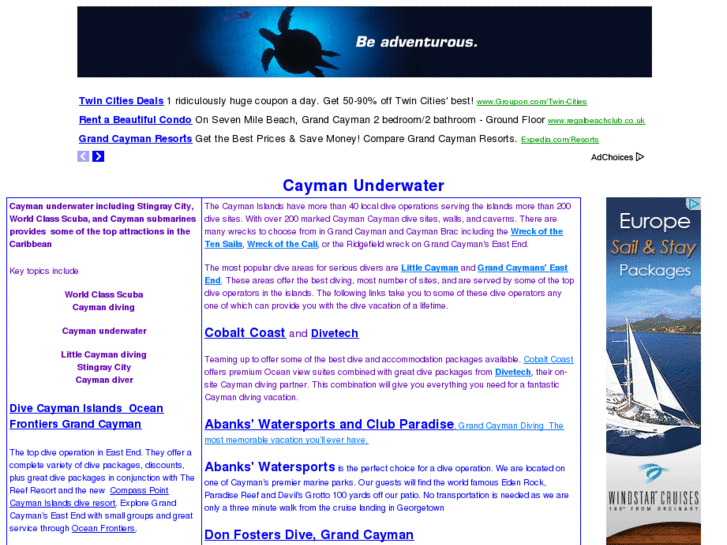Click the Cayman underwater topic text
The height and width of the screenshot is (545, 727).
click(x=104, y=331)
